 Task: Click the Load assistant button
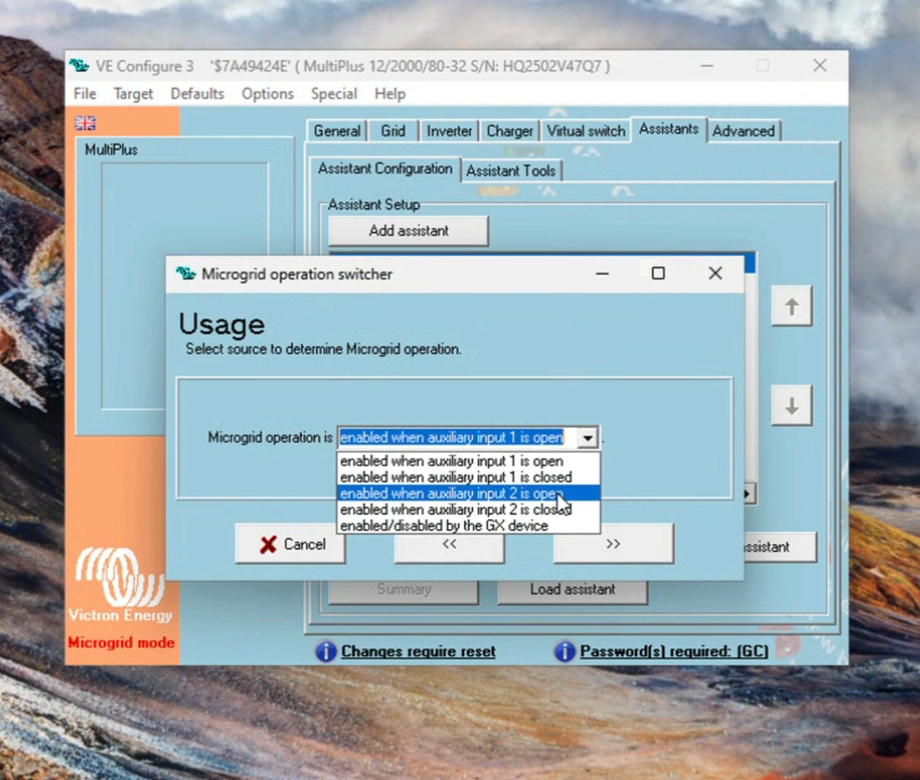point(573,590)
